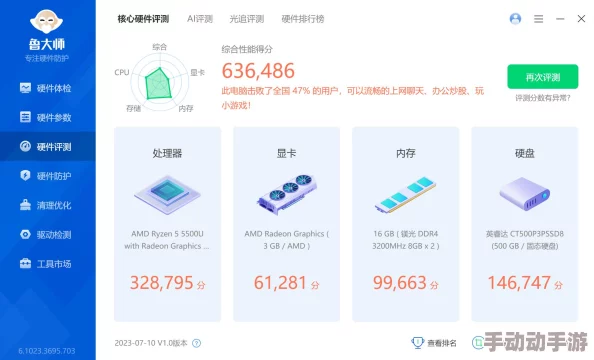Open 硬件体检 in the sidebar
The width and height of the screenshot is (594, 360).
click(x=48, y=88)
